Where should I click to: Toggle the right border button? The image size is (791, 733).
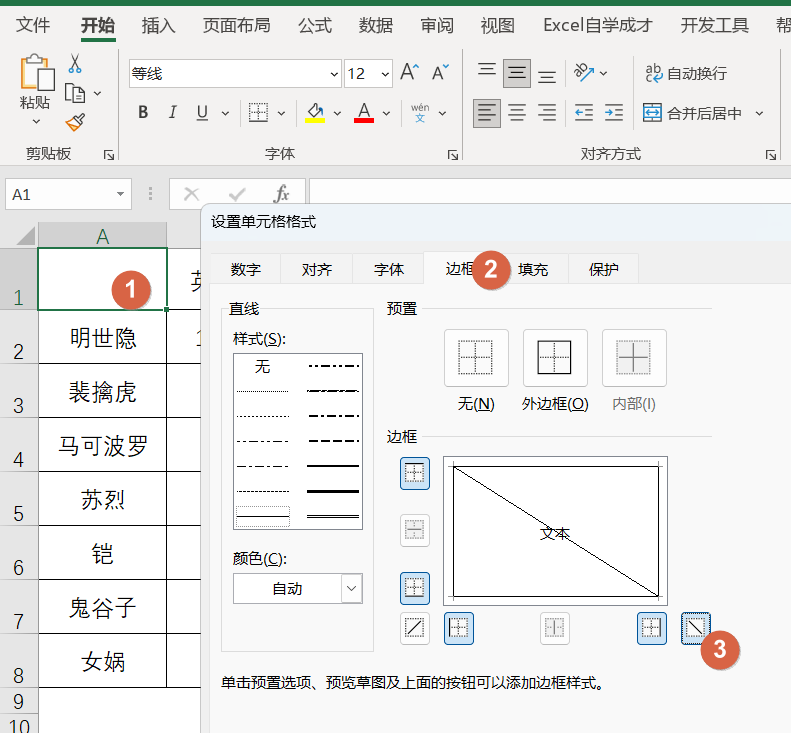[x=652, y=628]
